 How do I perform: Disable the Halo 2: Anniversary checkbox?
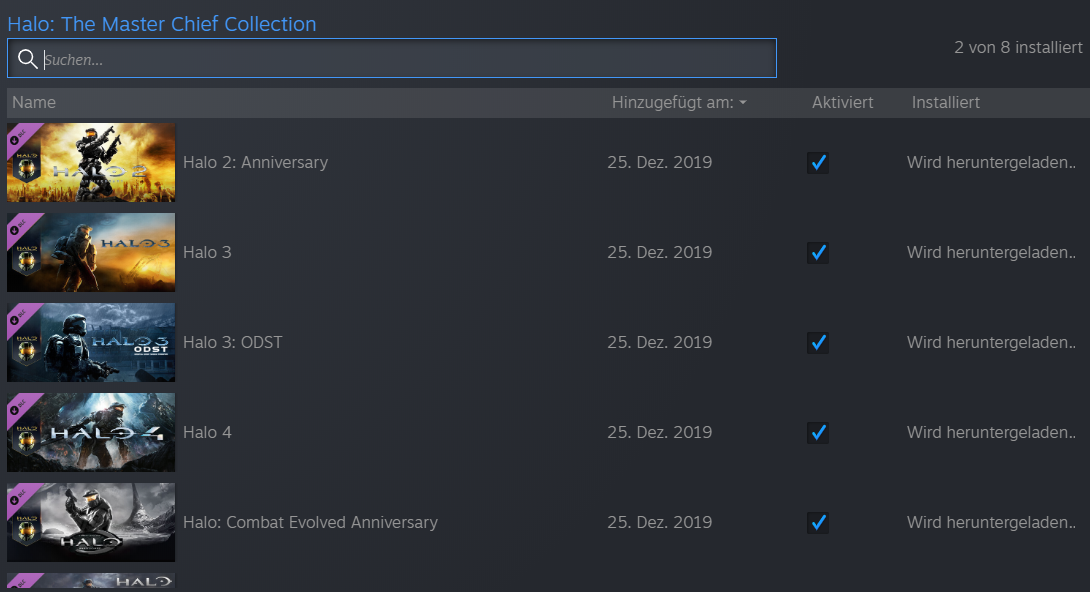coord(818,162)
